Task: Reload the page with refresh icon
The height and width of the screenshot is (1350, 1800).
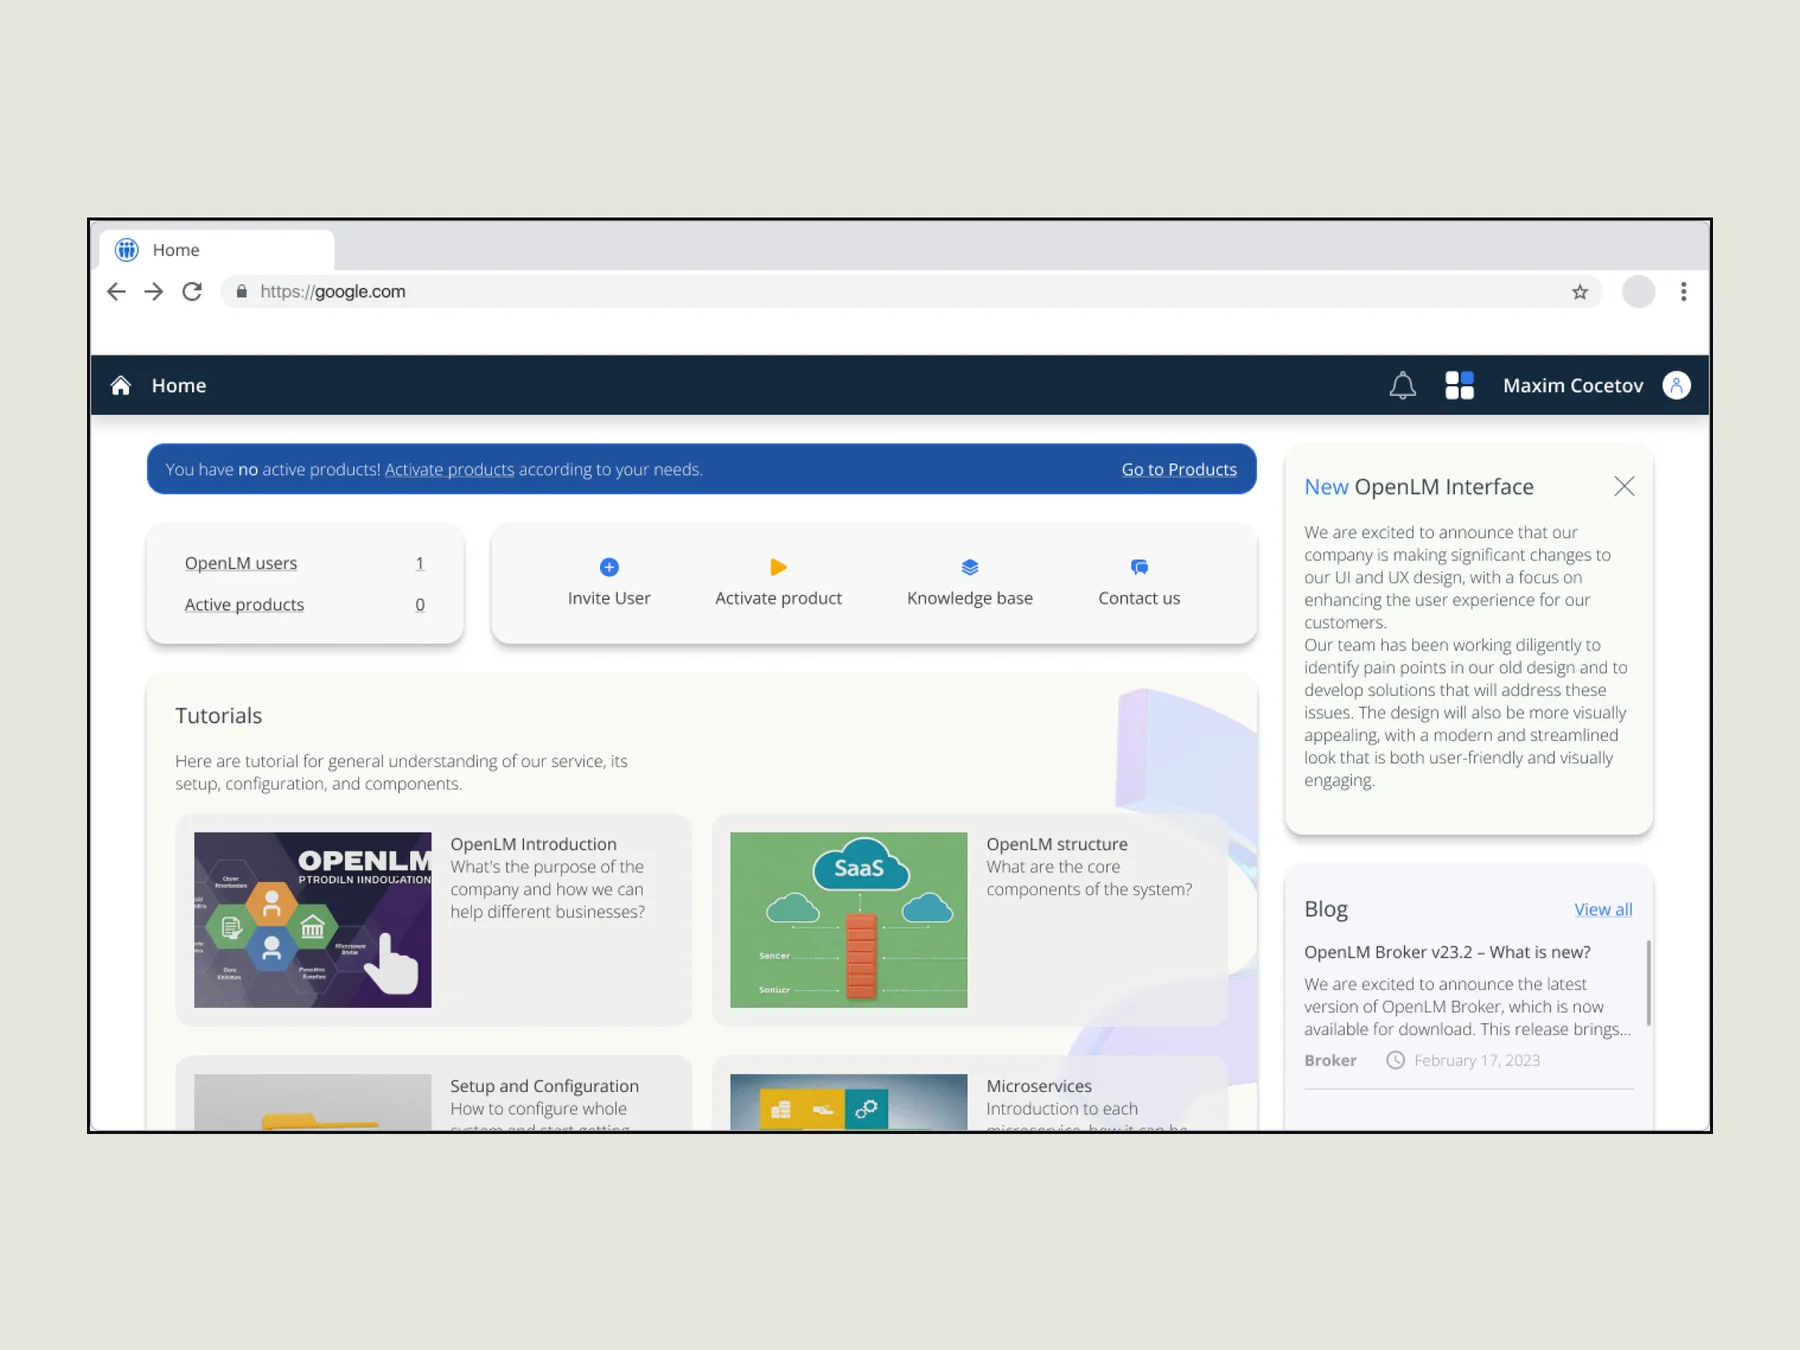Action: pos(192,291)
